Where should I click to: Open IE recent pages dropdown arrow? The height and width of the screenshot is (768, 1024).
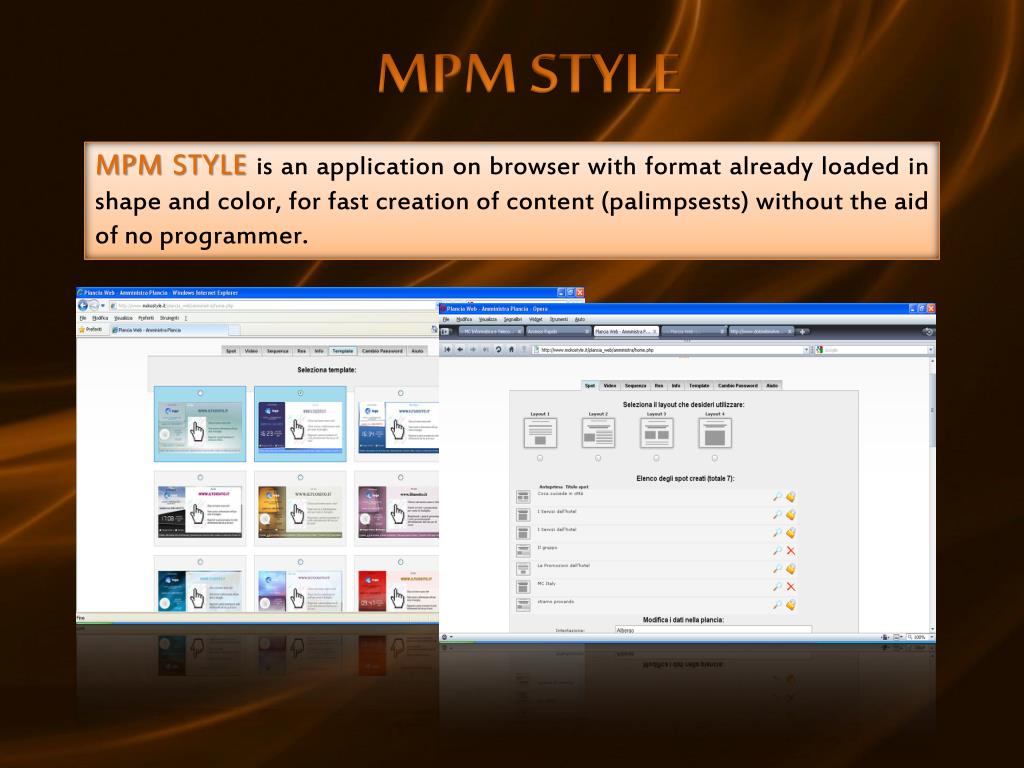[x=103, y=306]
